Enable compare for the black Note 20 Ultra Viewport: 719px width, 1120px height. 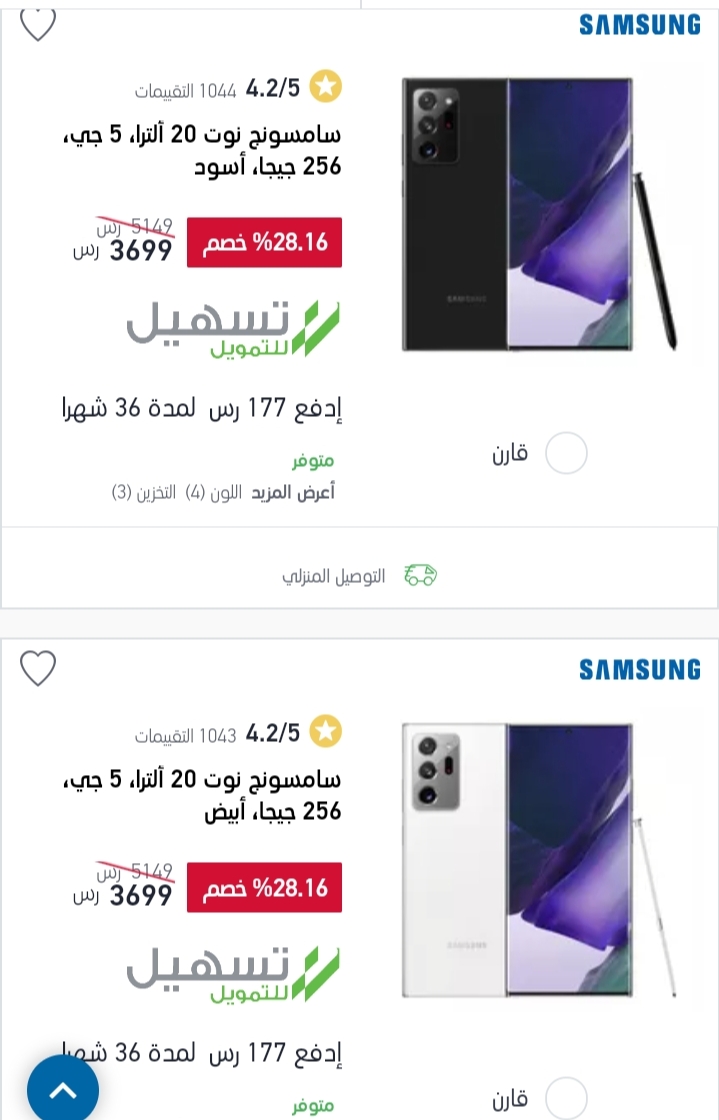click(x=566, y=453)
